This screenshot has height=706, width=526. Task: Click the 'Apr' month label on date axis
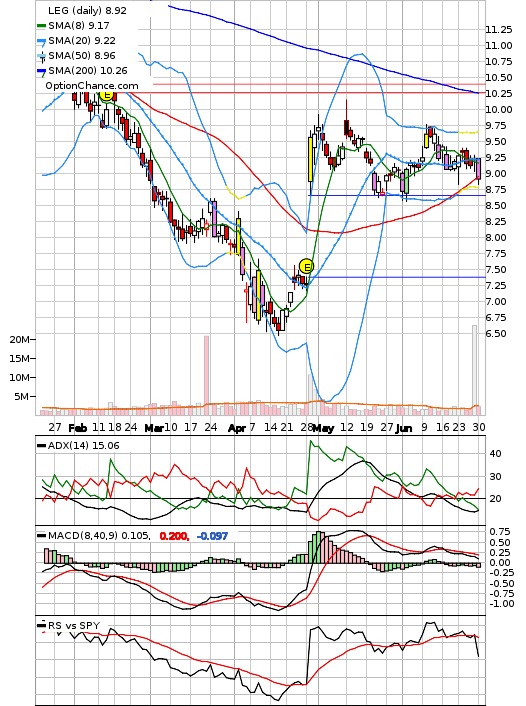(x=237, y=428)
